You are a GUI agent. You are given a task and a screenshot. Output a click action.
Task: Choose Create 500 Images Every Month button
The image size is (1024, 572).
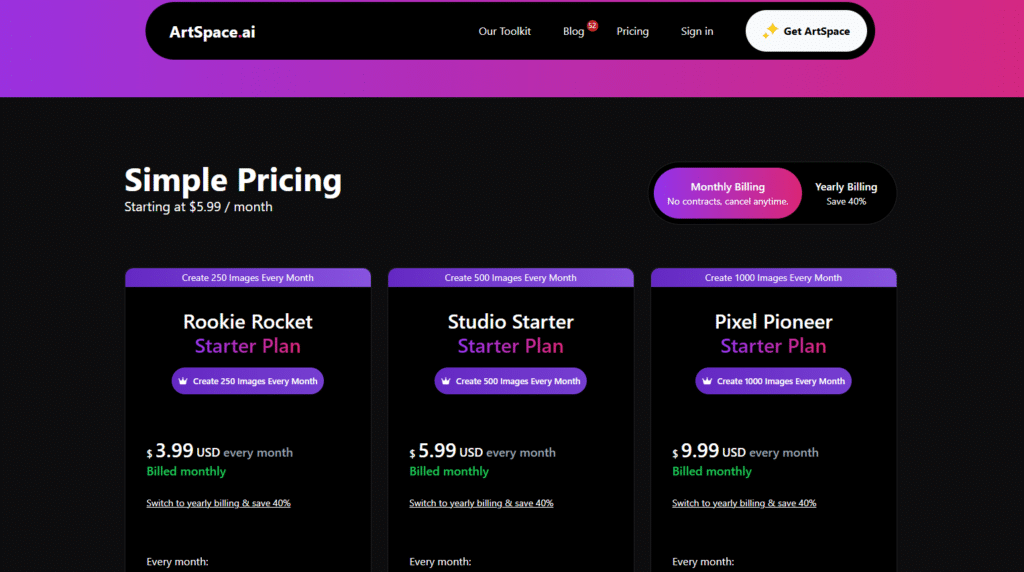(511, 381)
